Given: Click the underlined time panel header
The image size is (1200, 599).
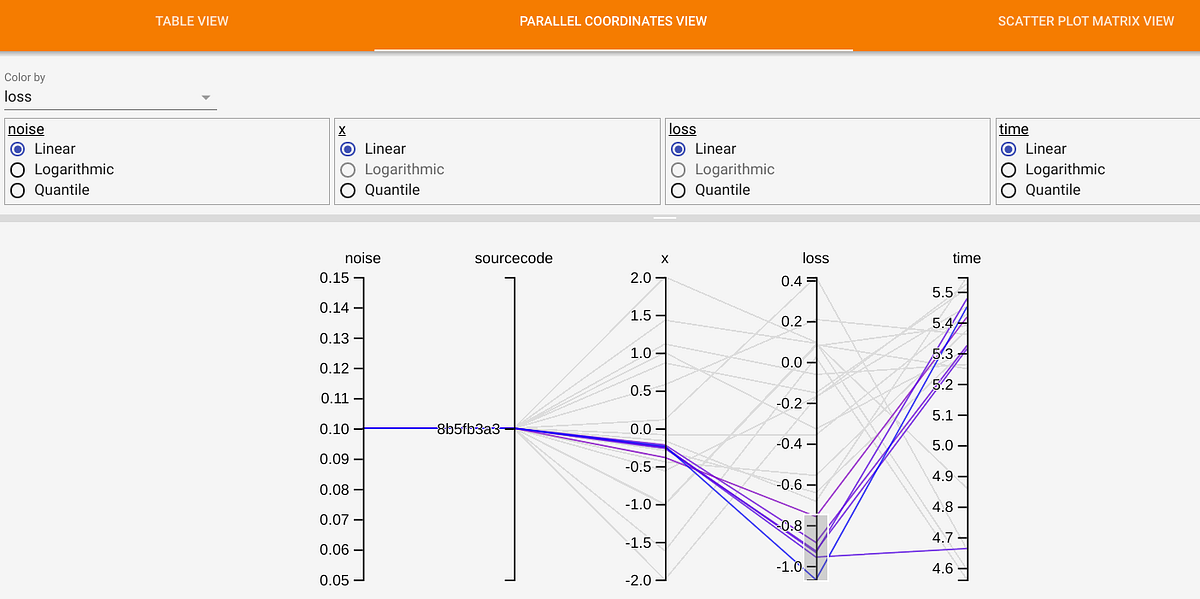Looking at the screenshot, I should [1013, 129].
